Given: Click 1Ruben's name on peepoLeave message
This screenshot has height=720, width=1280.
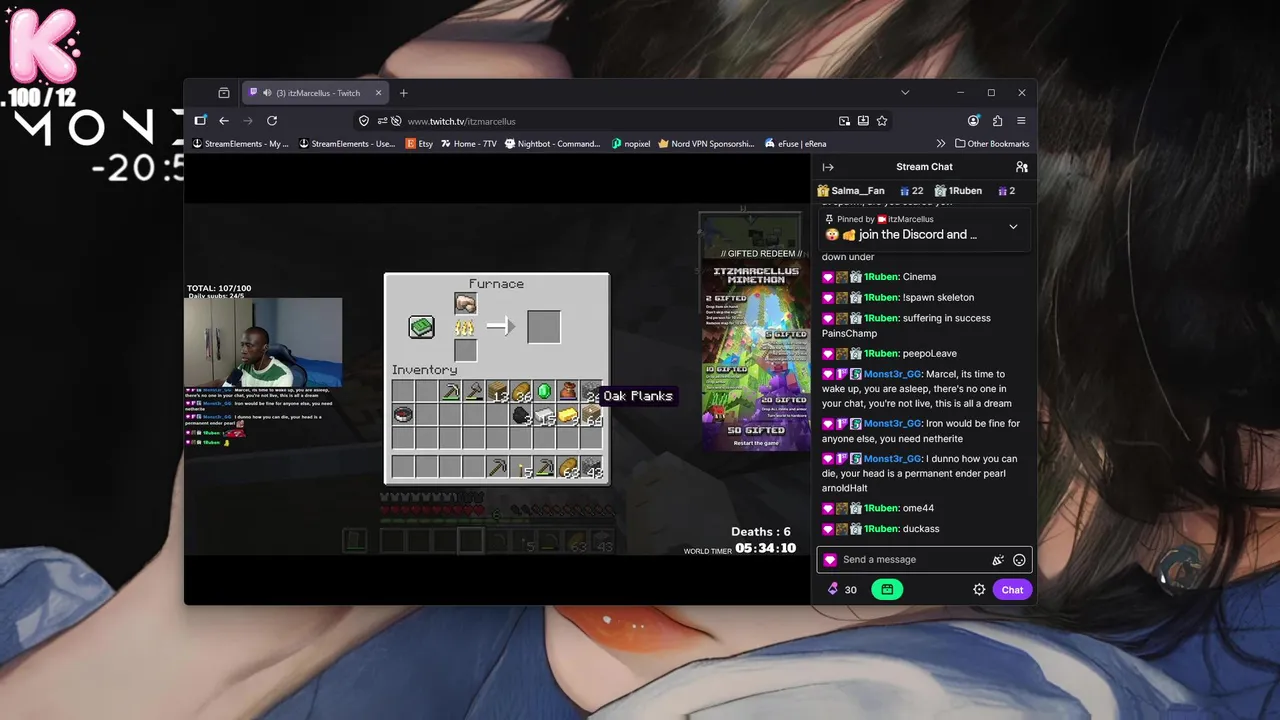Looking at the screenshot, I should coord(881,354).
